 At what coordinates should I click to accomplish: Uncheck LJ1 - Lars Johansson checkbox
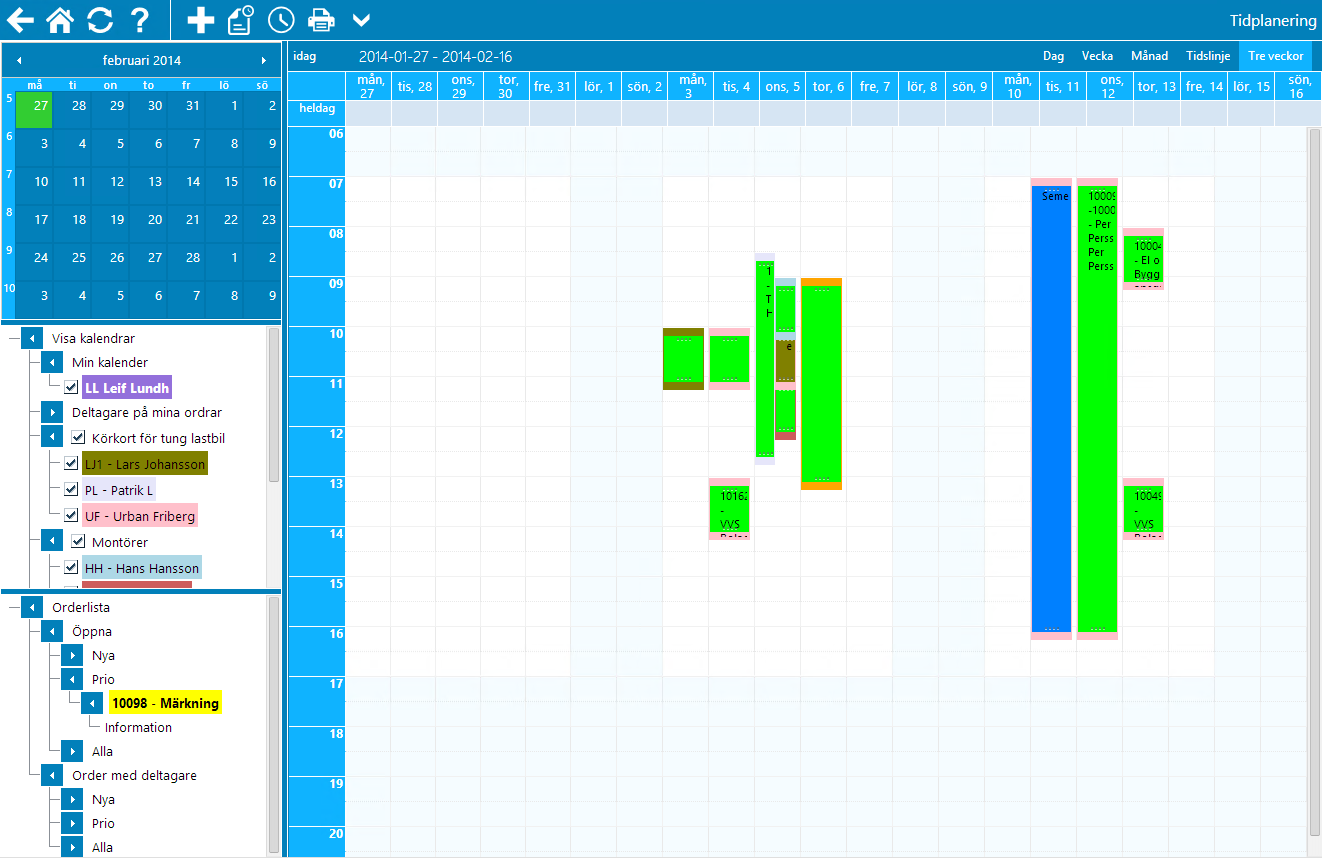(71, 463)
